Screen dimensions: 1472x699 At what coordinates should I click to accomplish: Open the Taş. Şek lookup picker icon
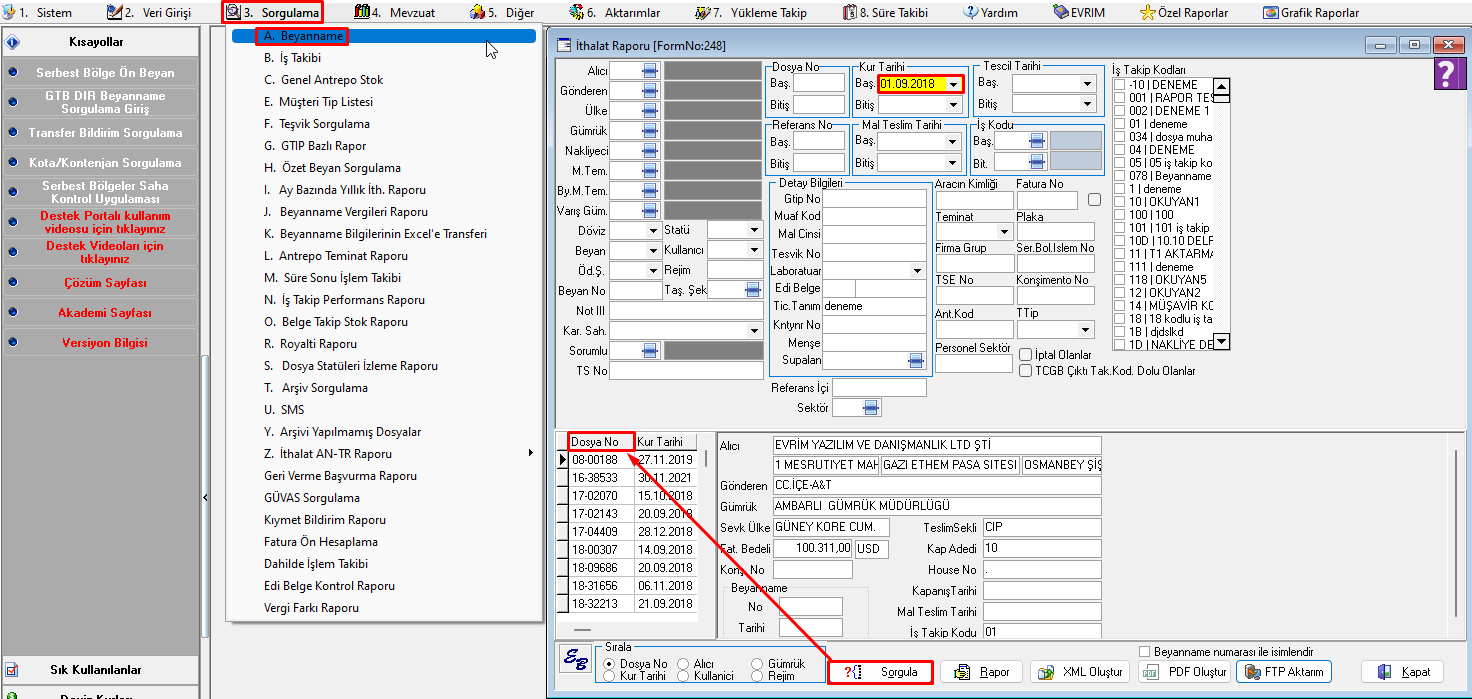pos(753,289)
